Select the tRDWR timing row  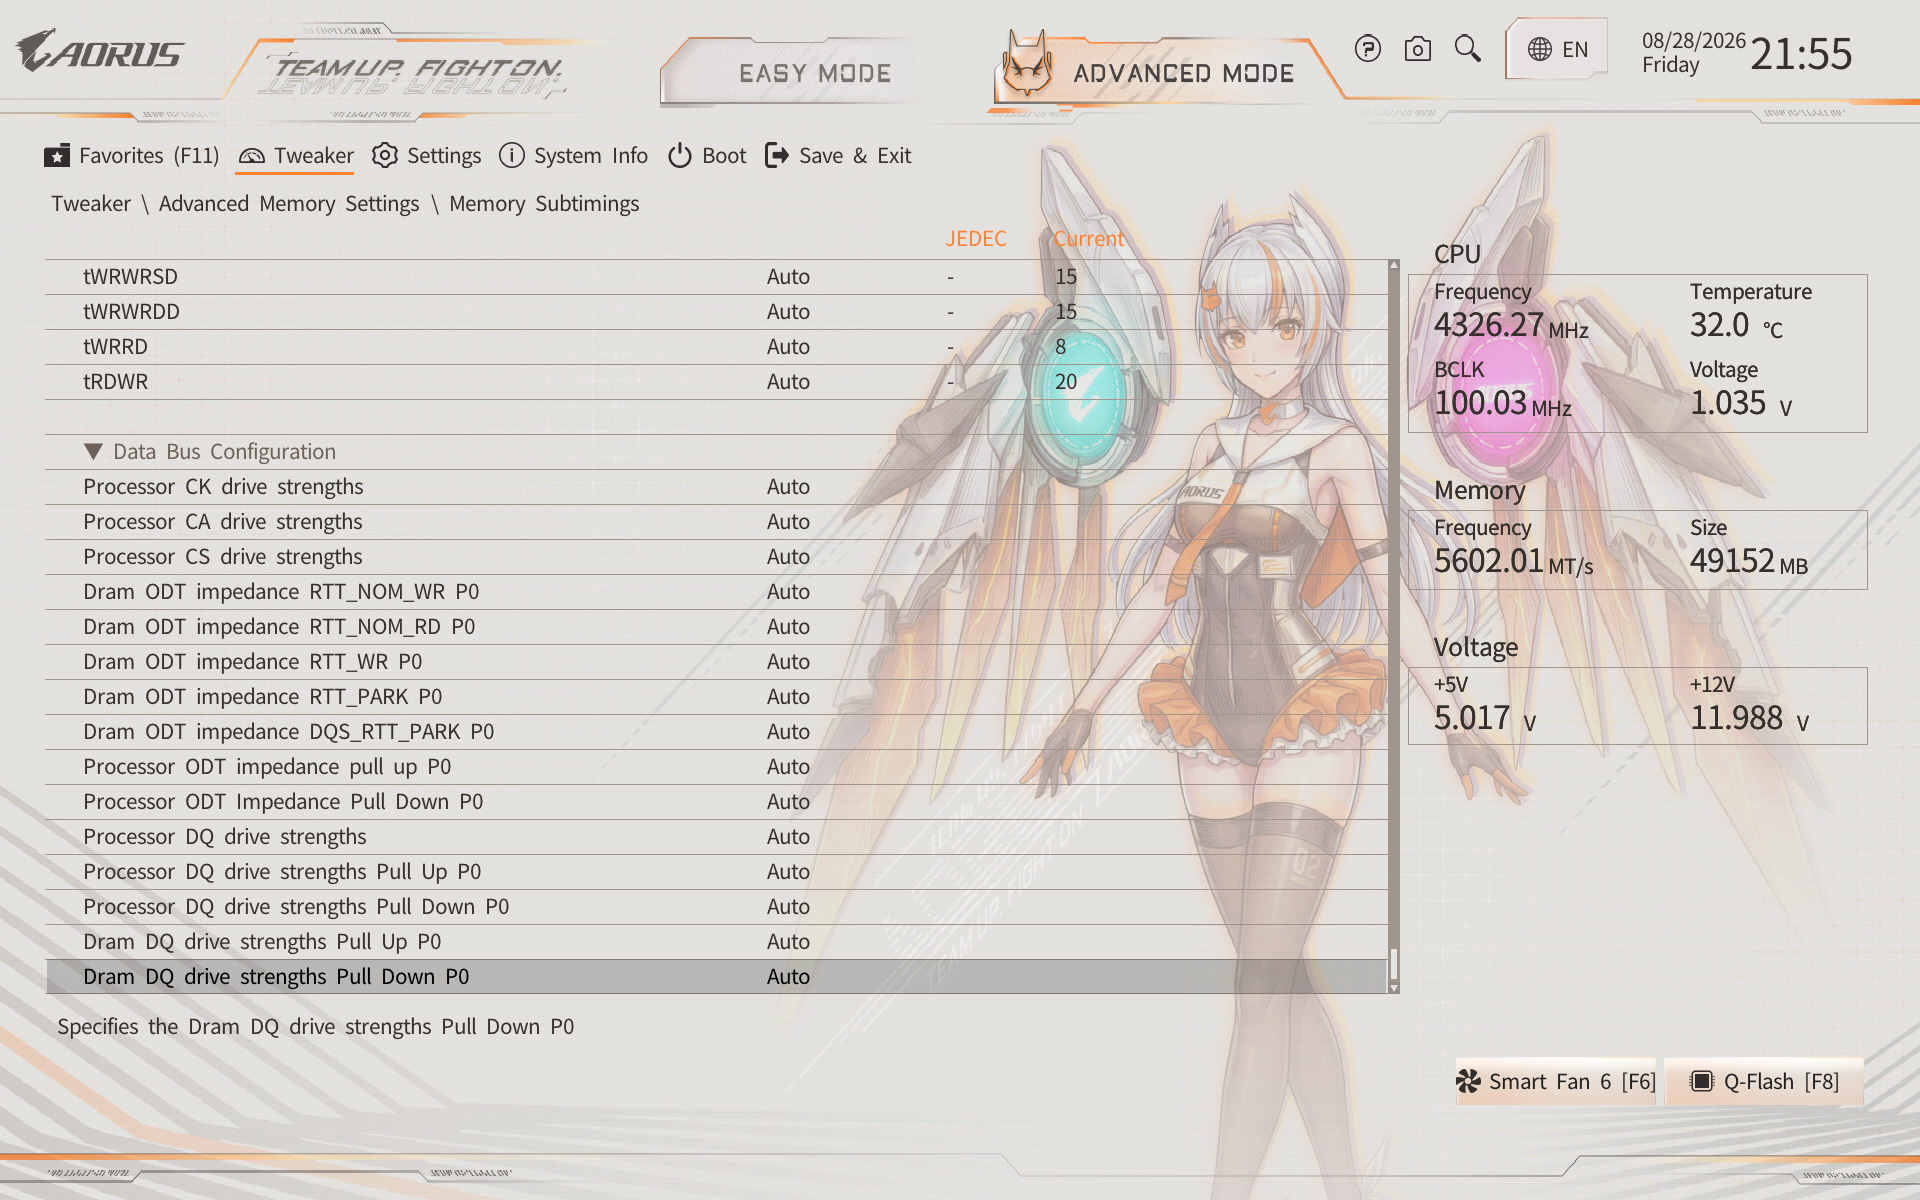[x=716, y=382]
